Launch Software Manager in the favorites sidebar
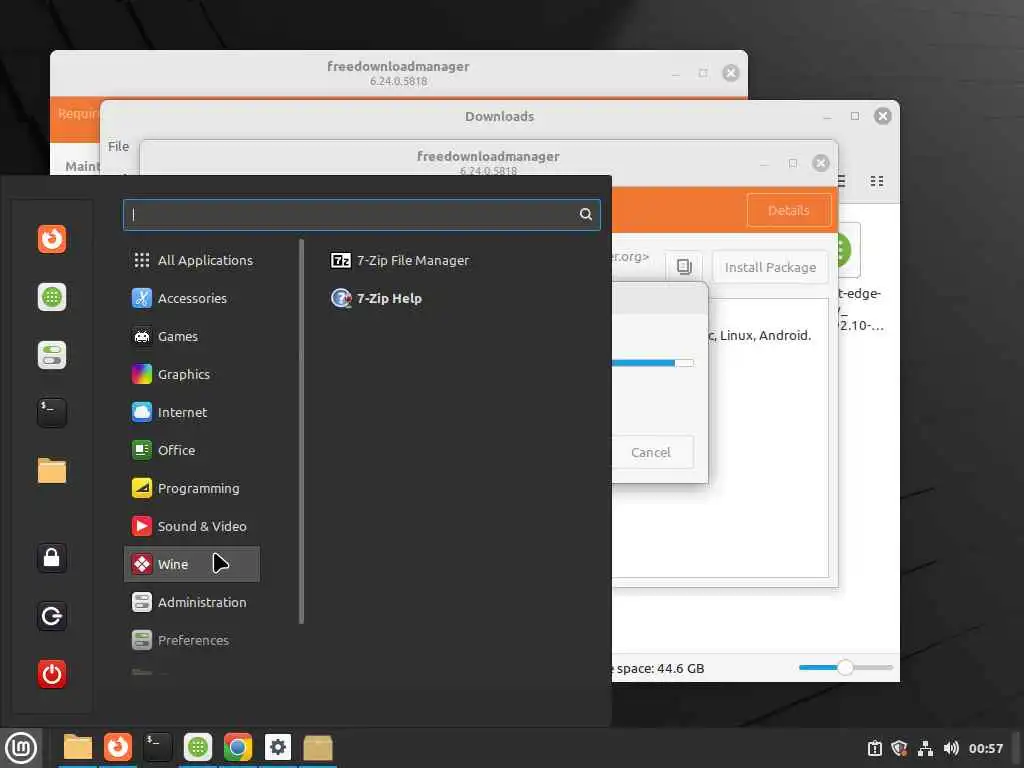This screenshot has width=1024, height=768. click(x=52, y=297)
